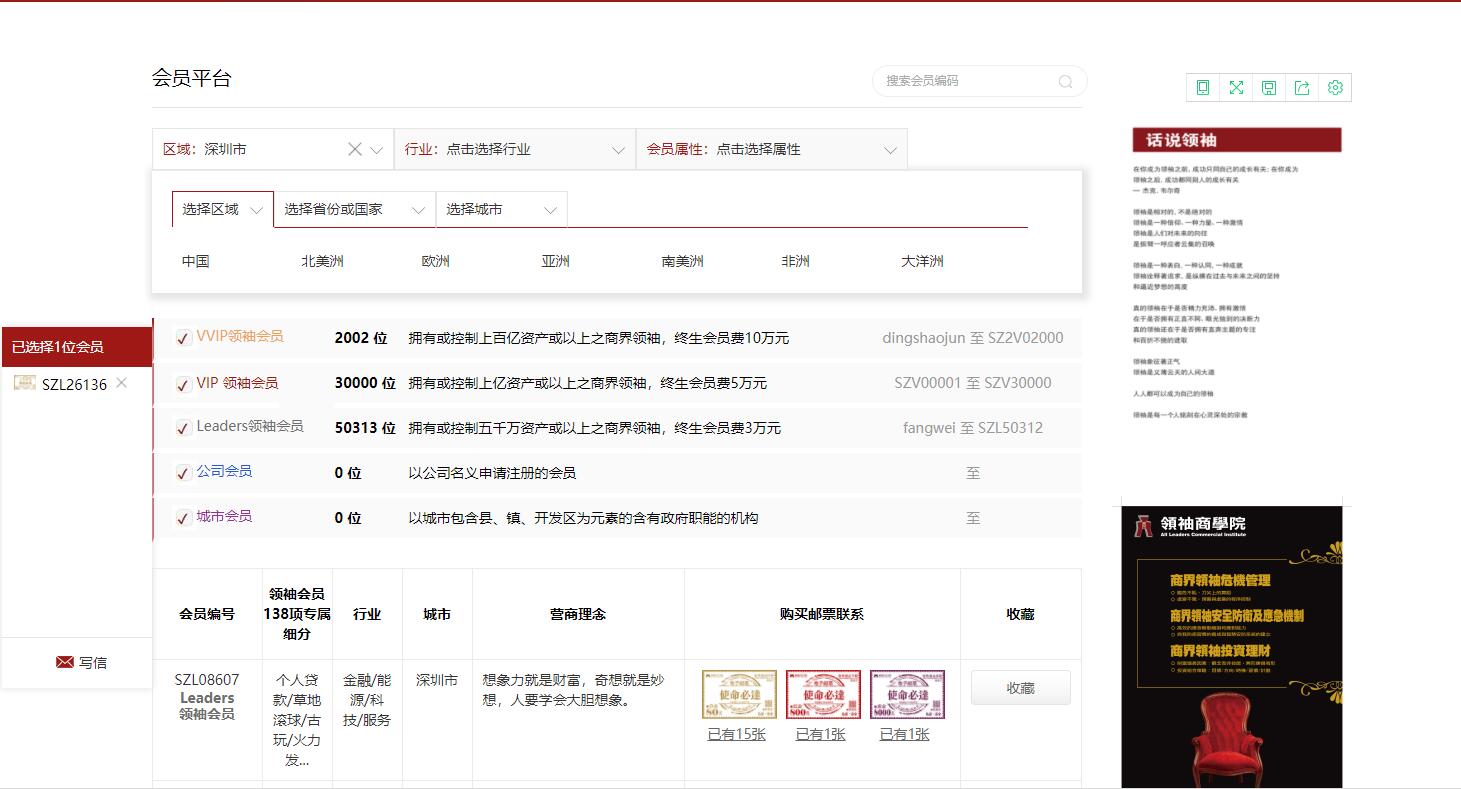Viewport: 1461px width, 789px height.
Task: Toggle the VVIP领袖会员 checkbox
Action: pos(183,339)
